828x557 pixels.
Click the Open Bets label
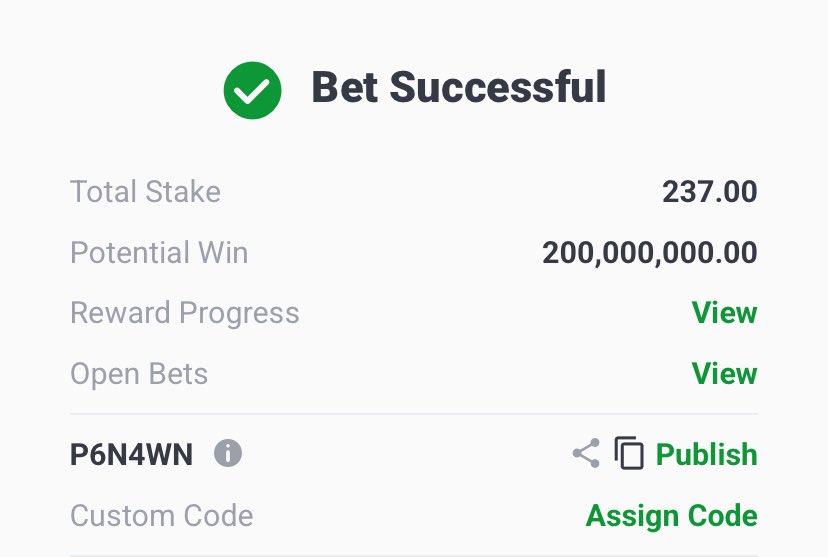[x=139, y=374]
